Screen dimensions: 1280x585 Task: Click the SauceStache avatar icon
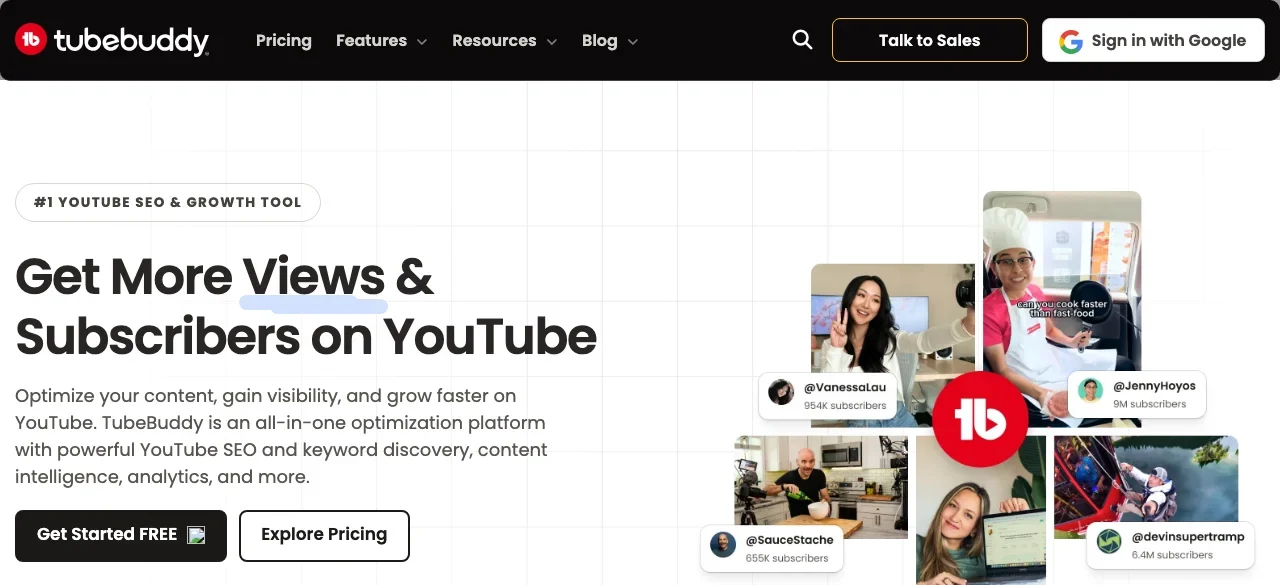[723, 544]
